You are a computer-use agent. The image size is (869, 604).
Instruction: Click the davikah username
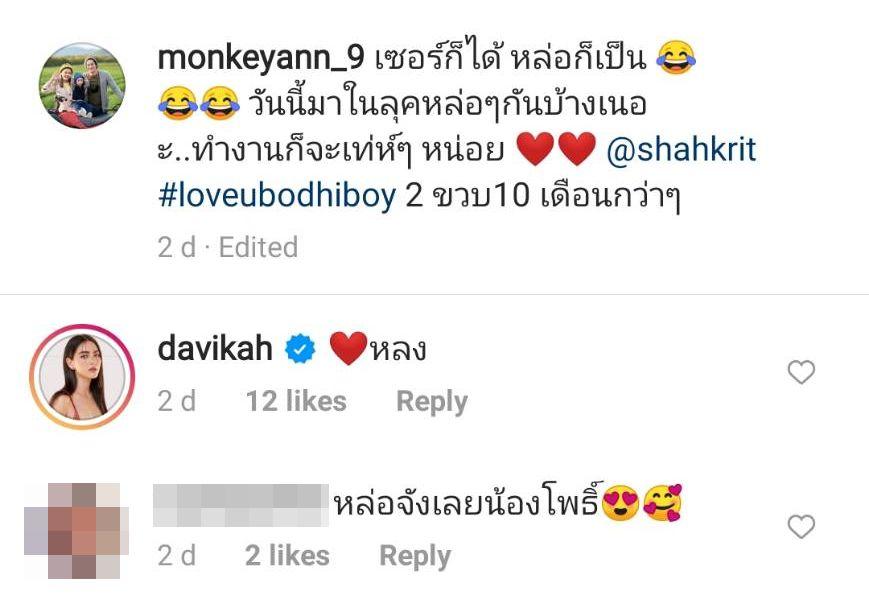click(215, 350)
